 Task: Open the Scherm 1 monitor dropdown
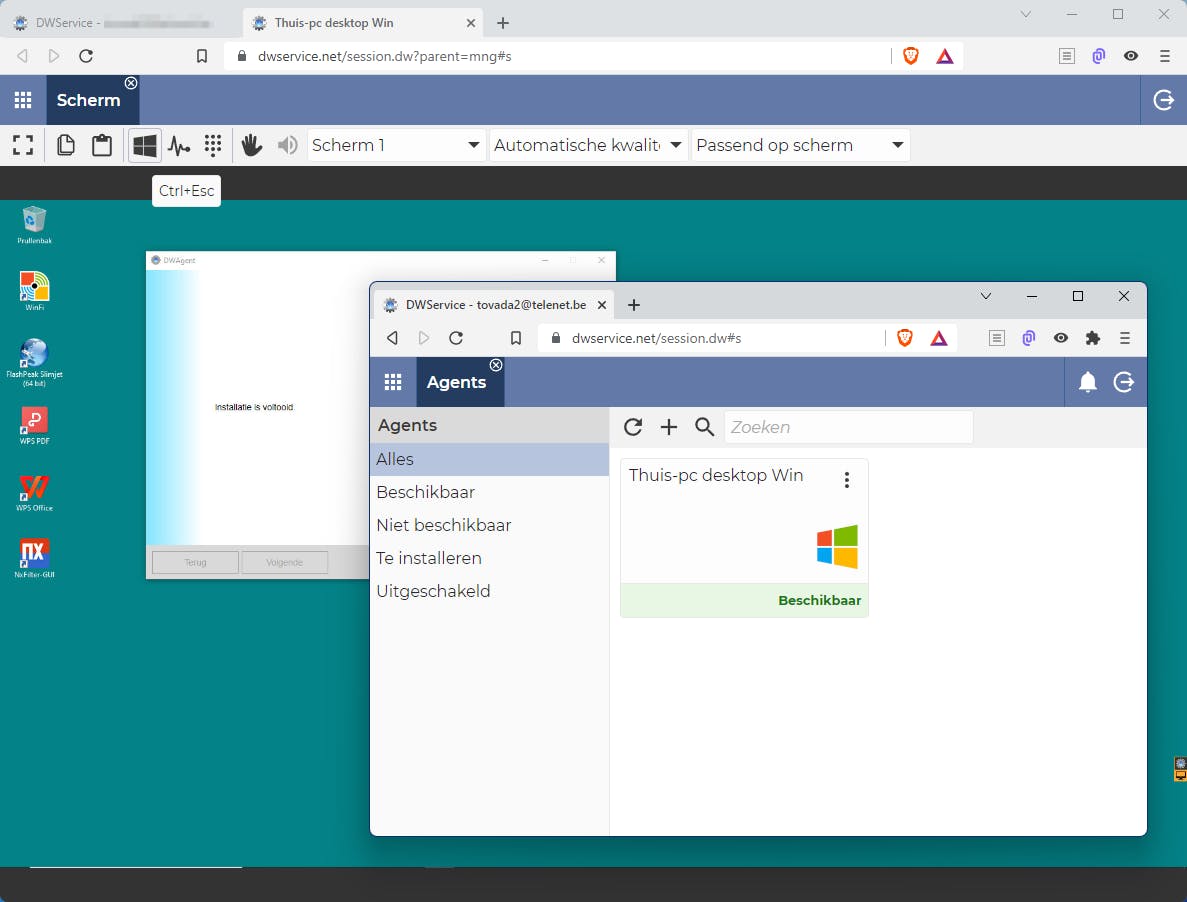pos(396,145)
